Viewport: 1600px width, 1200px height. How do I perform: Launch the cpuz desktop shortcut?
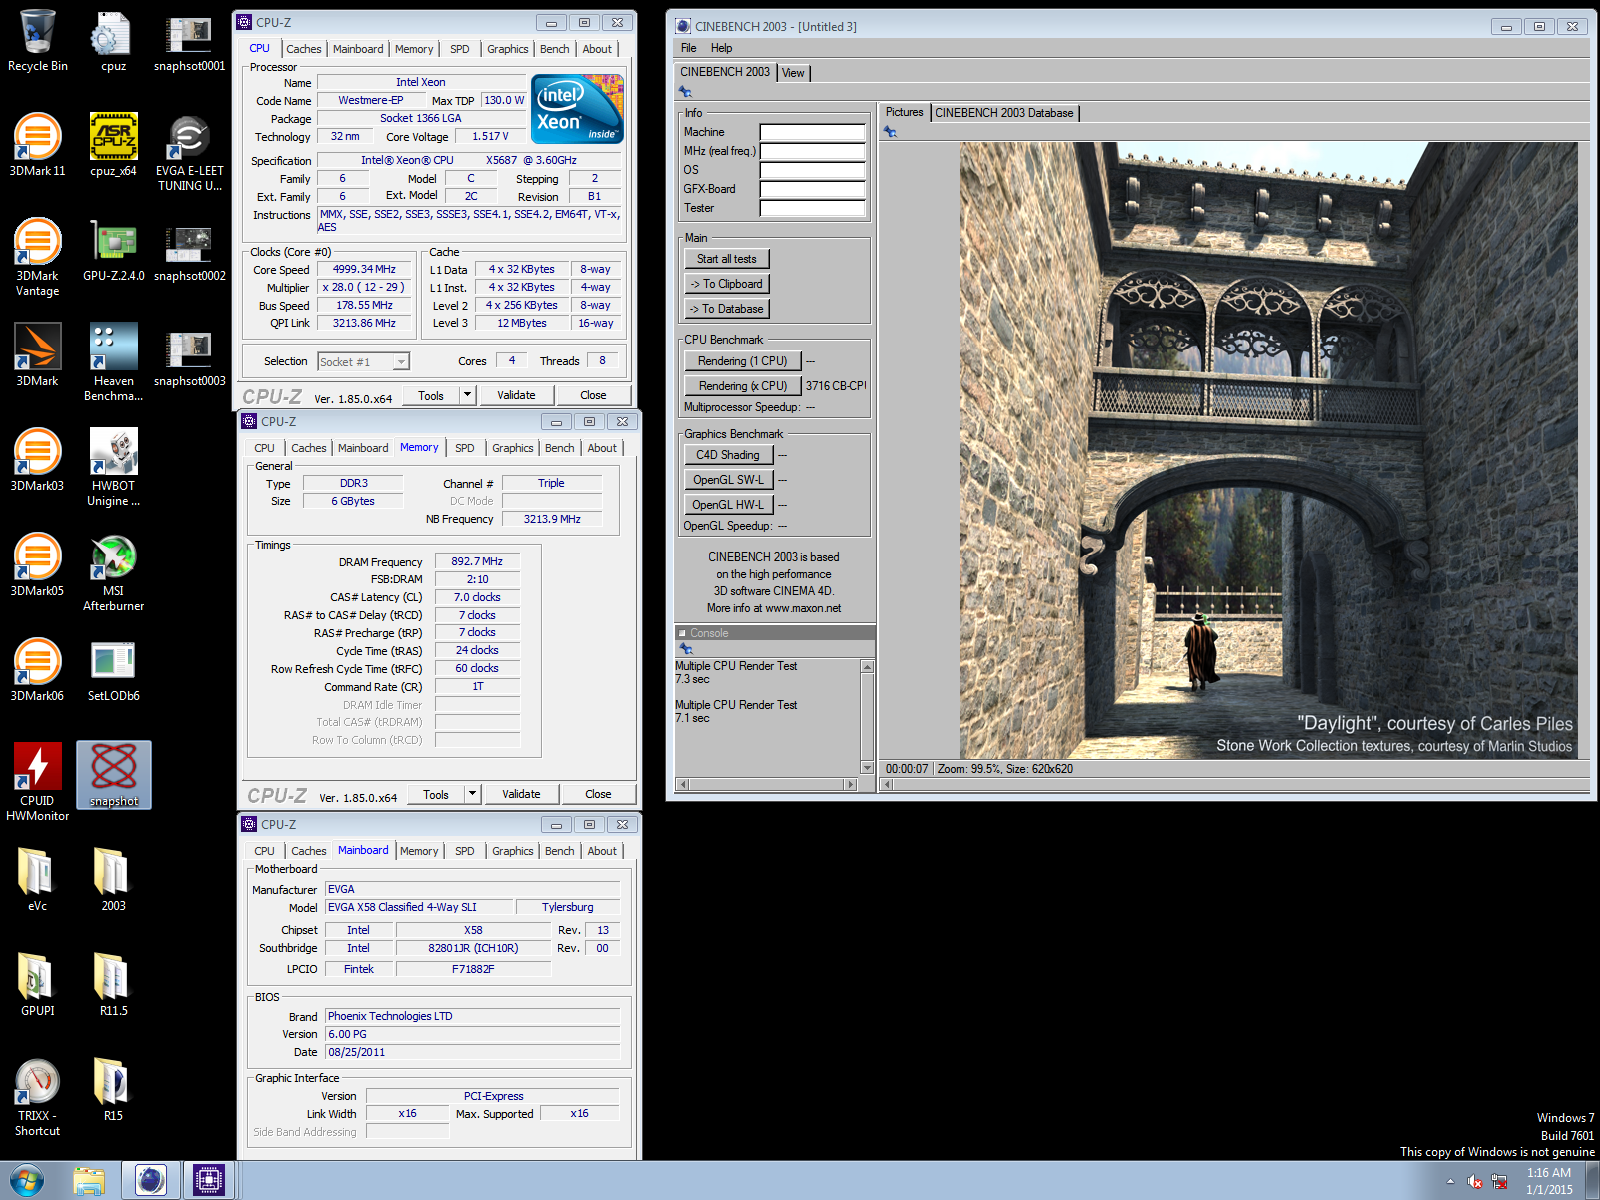[x=113, y=42]
